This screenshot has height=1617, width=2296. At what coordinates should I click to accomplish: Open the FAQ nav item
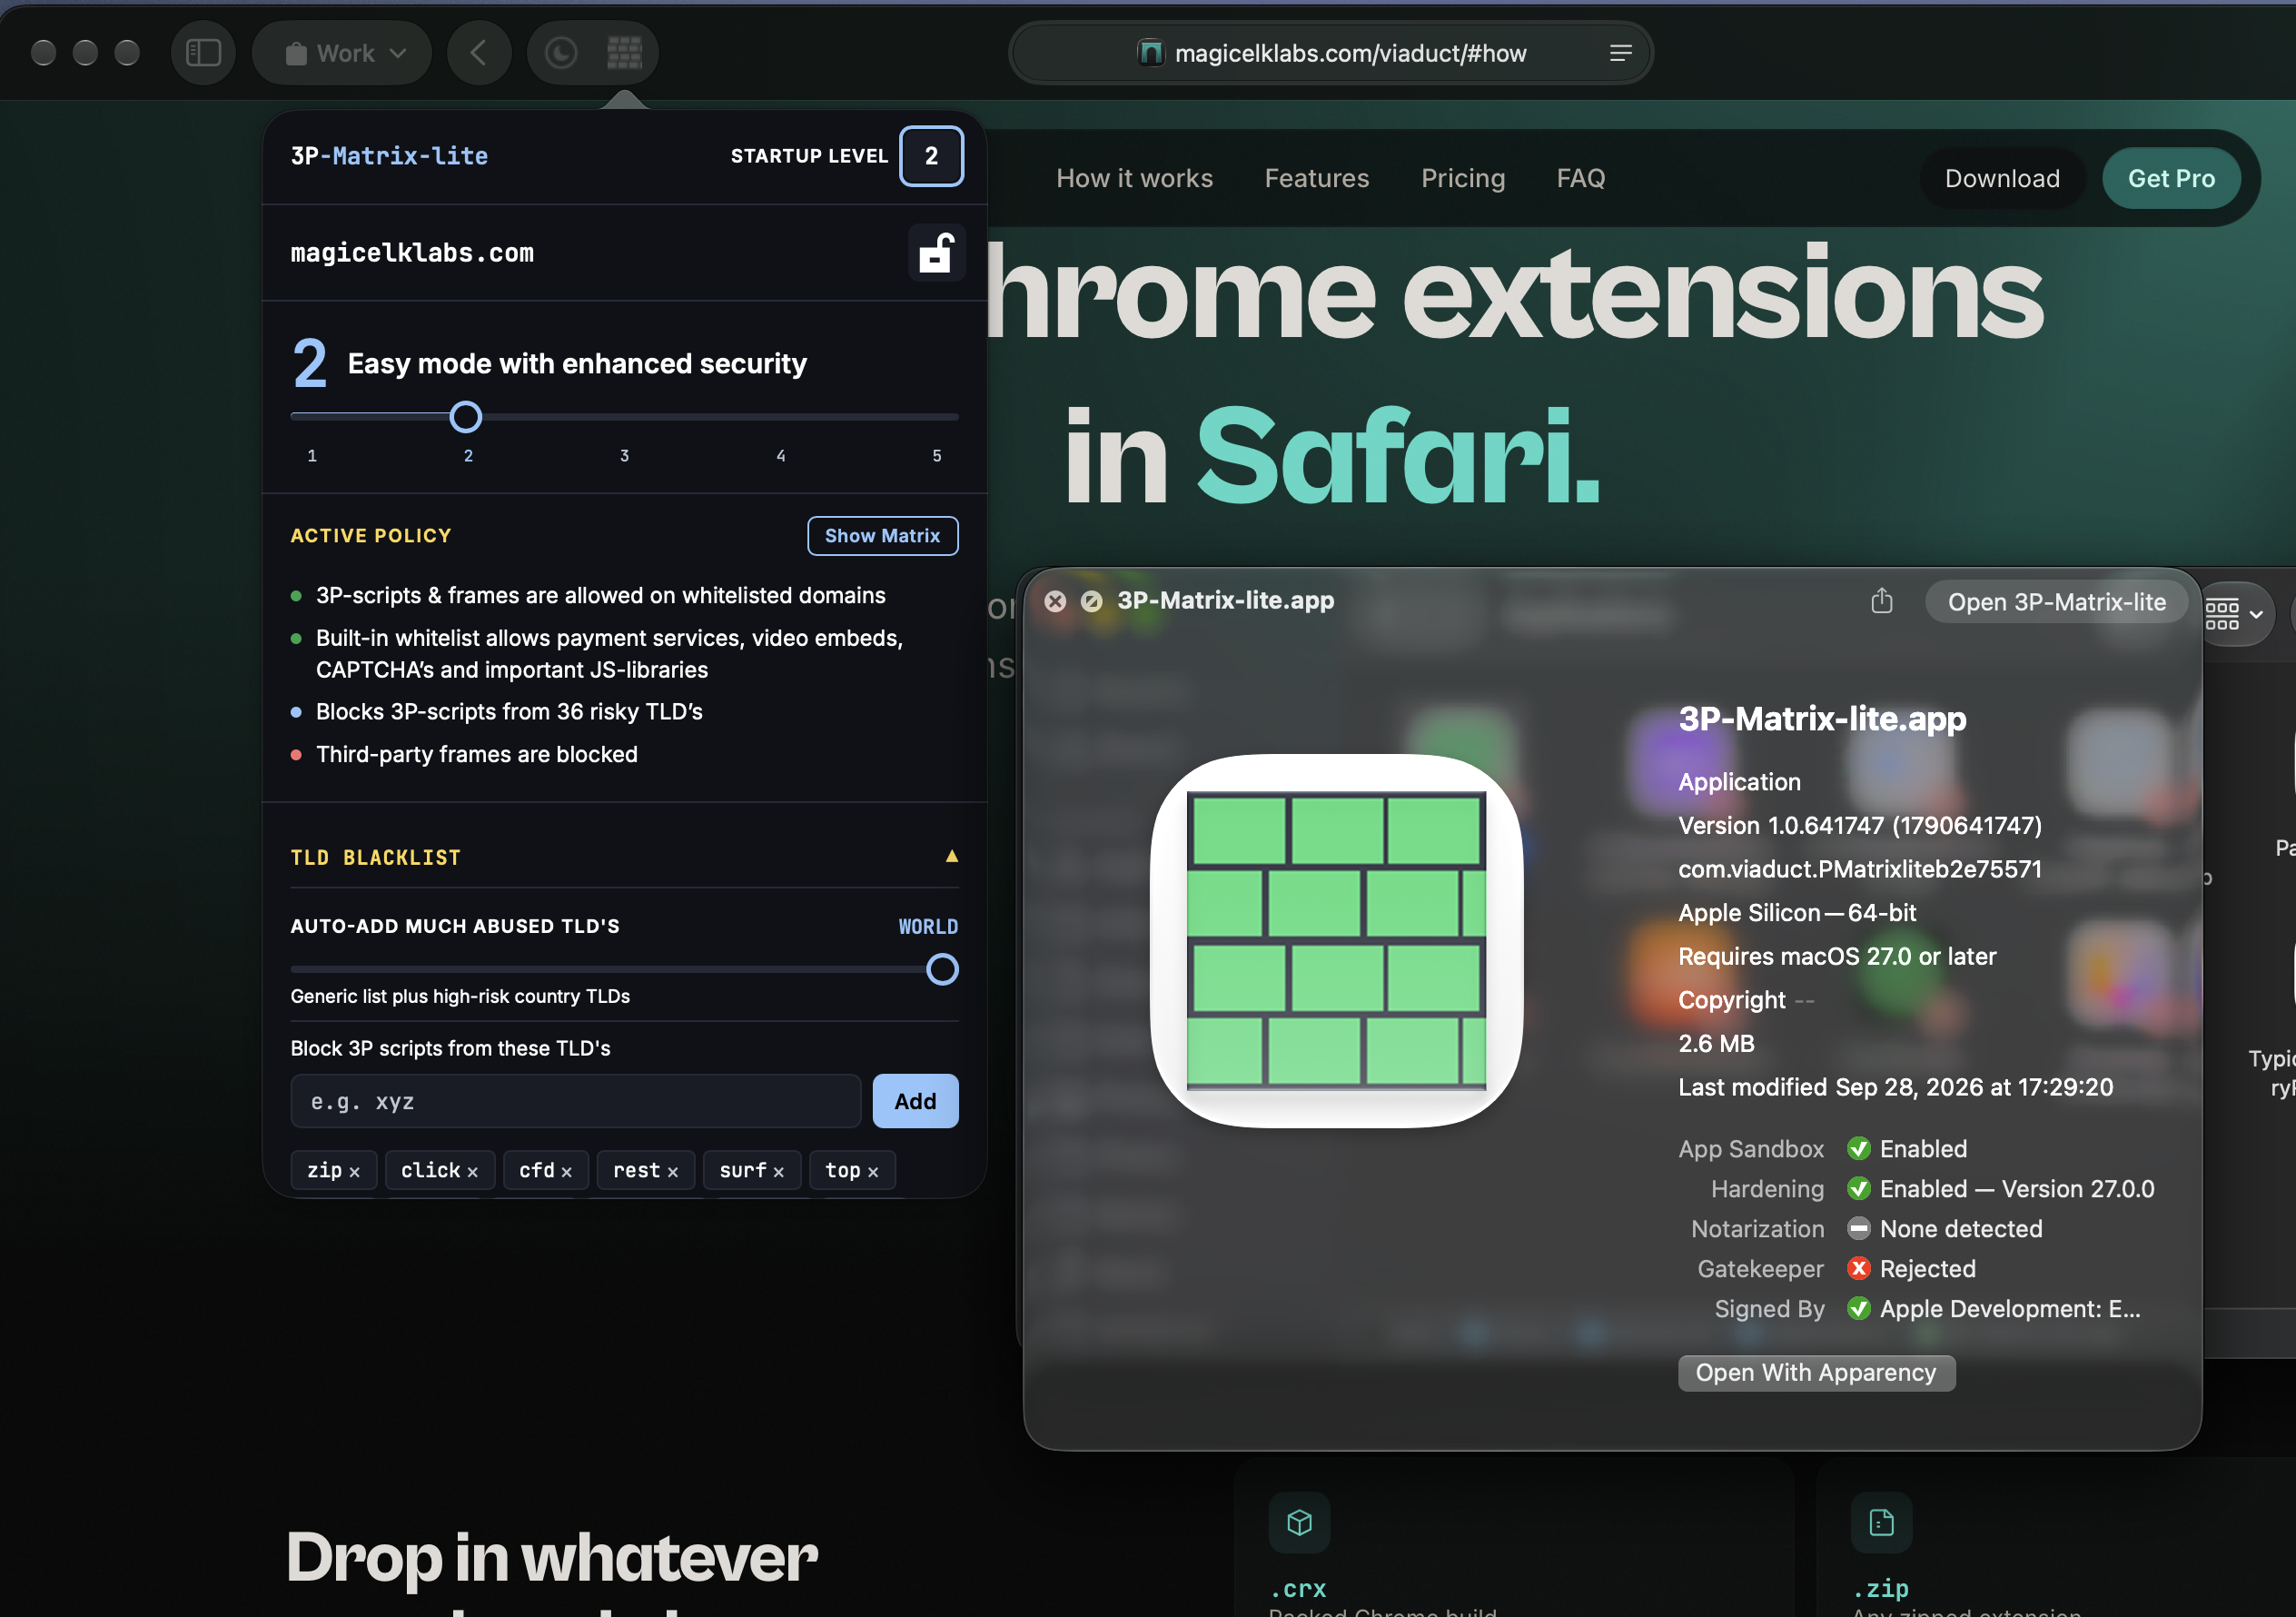pyautogui.click(x=1580, y=178)
